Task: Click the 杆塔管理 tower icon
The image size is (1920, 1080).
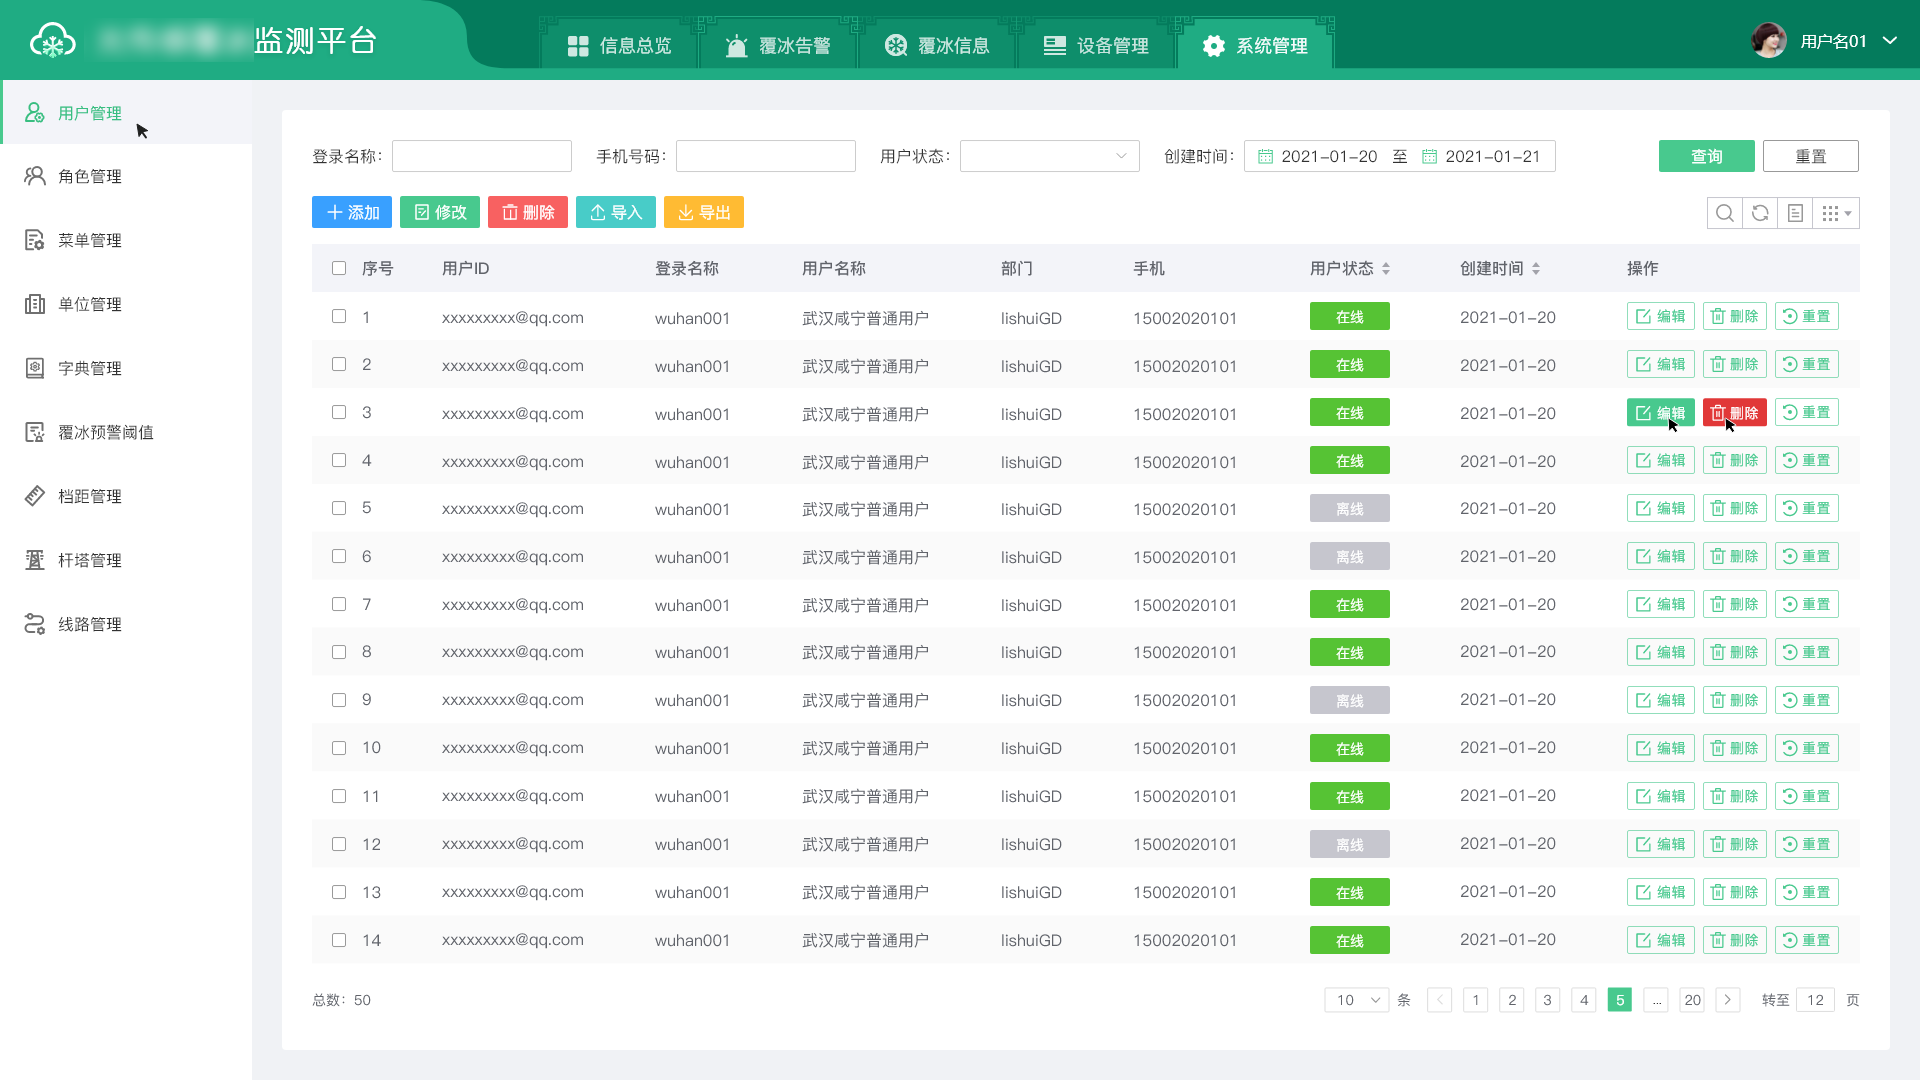Action: coord(35,560)
